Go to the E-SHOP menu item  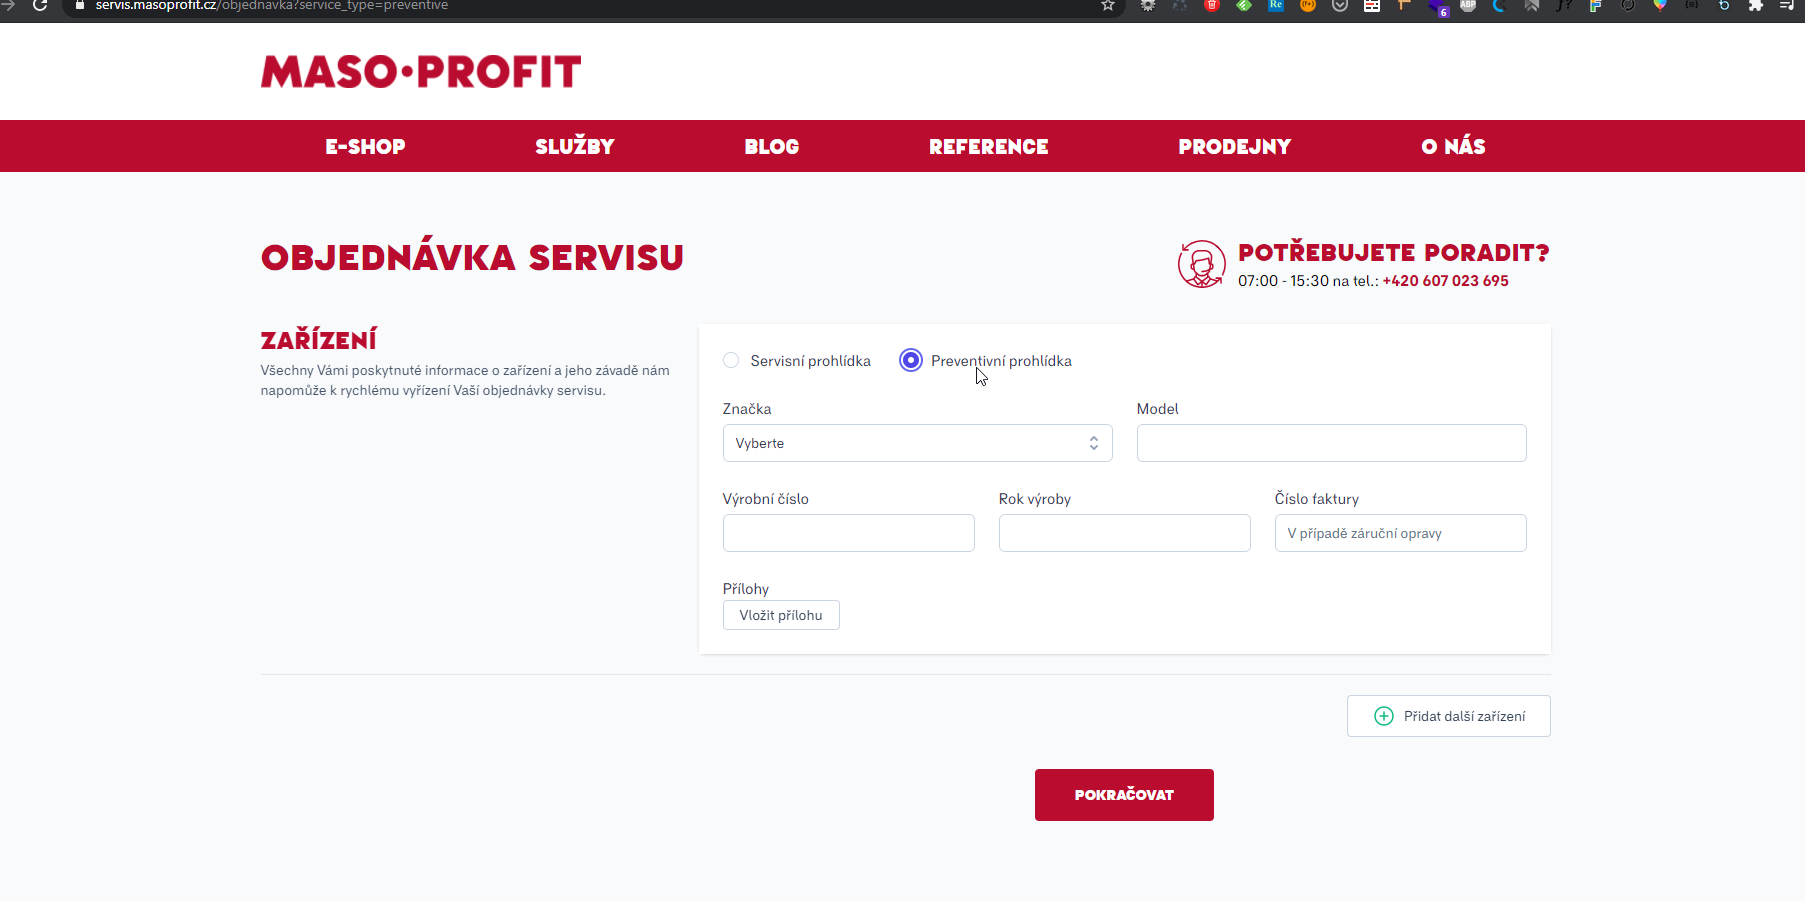click(x=365, y=147)
